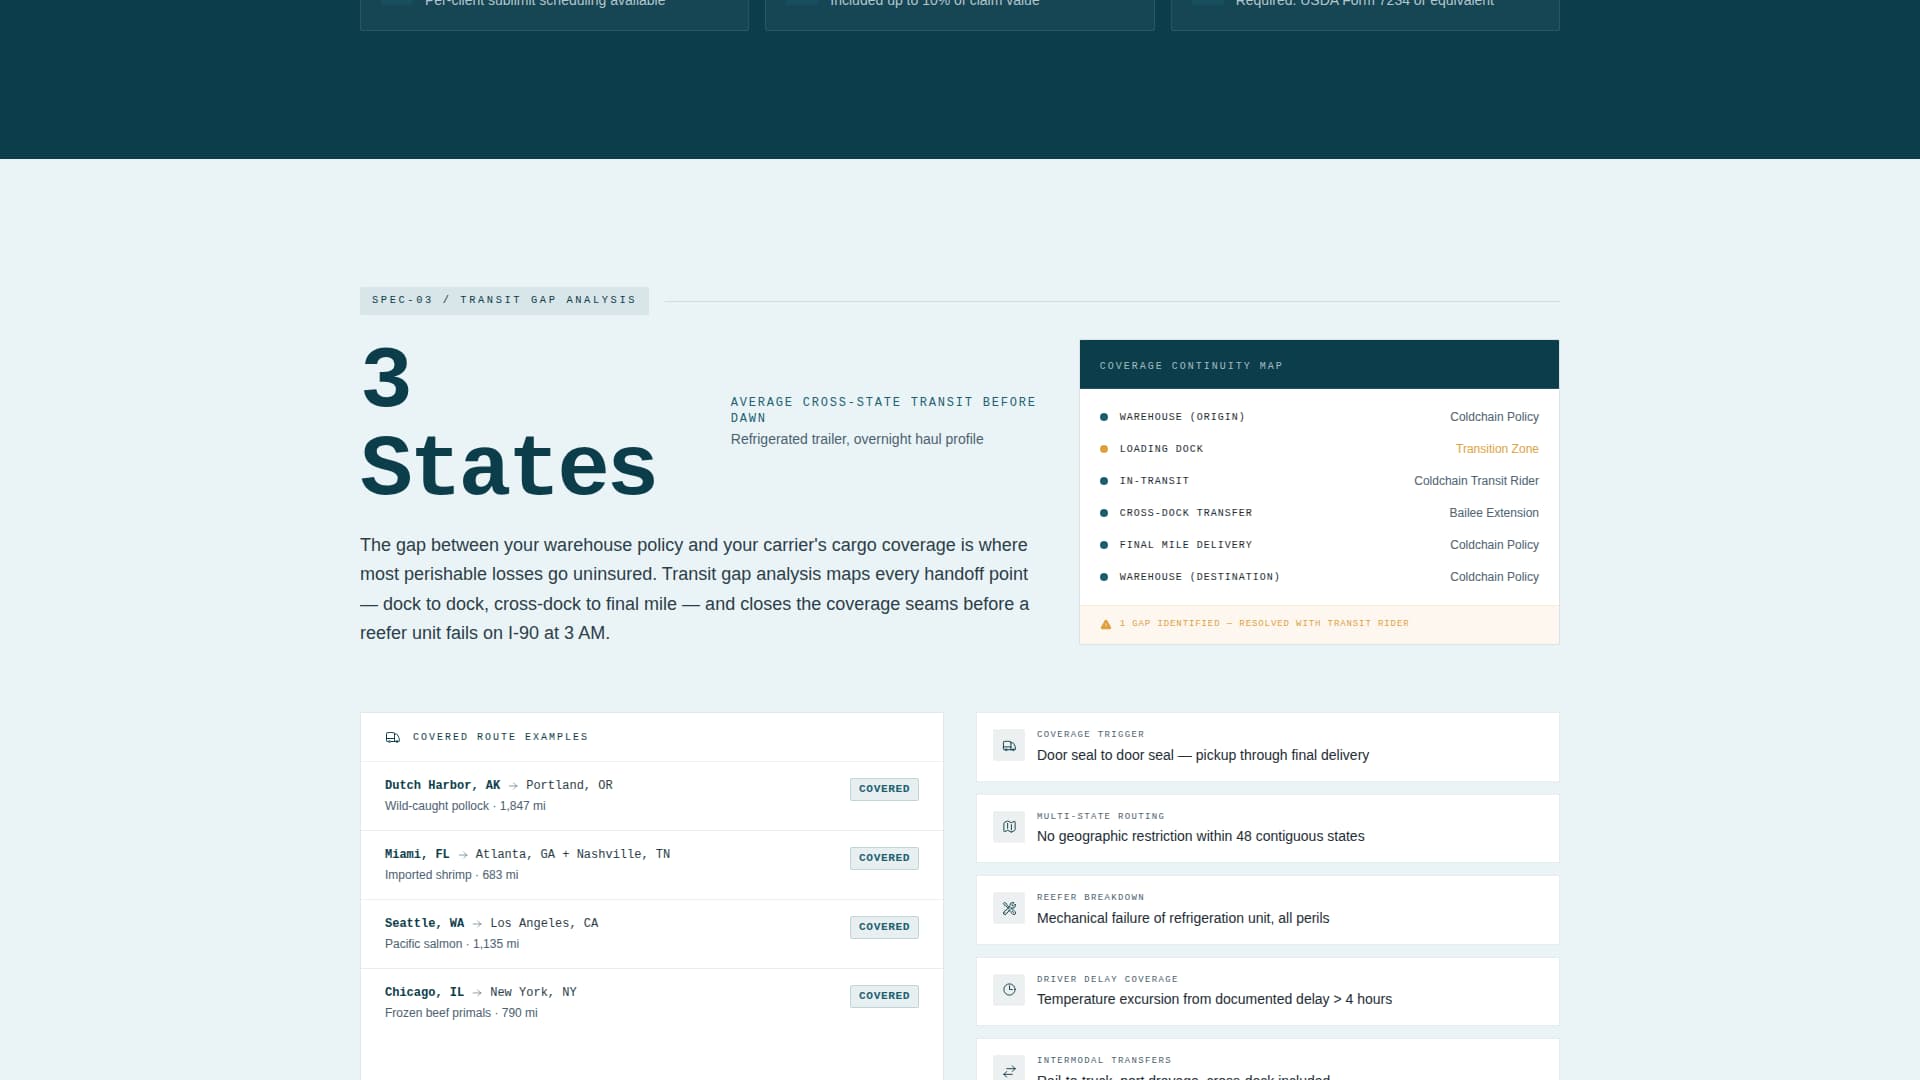
Task: Click the orange Loading Dock status dot
Action: 1104,449
